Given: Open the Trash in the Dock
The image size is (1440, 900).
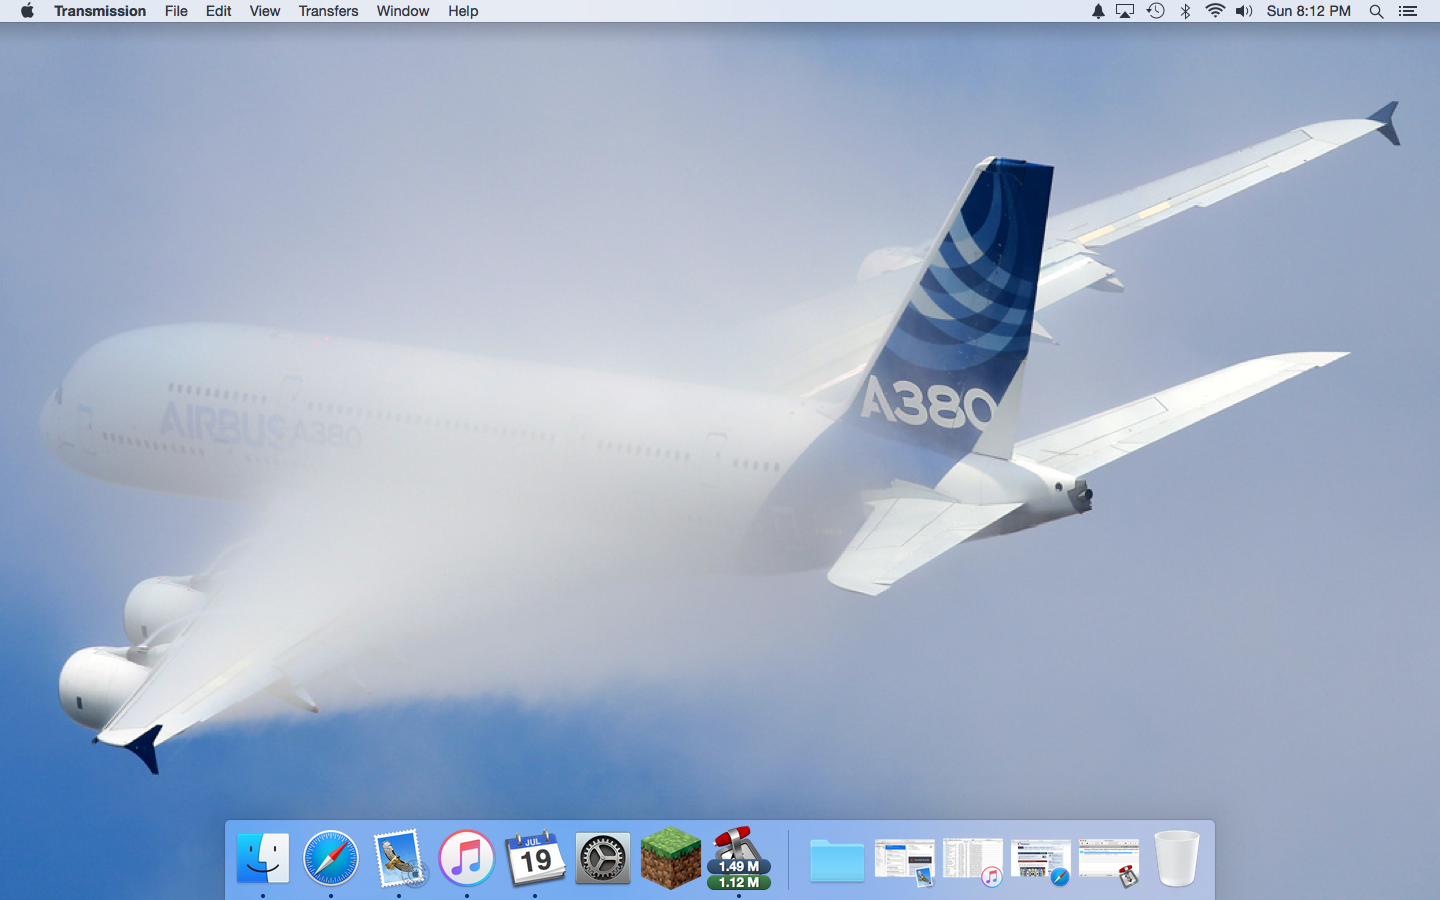Looking at the screenshot, I should click(x=1177, y=858).
